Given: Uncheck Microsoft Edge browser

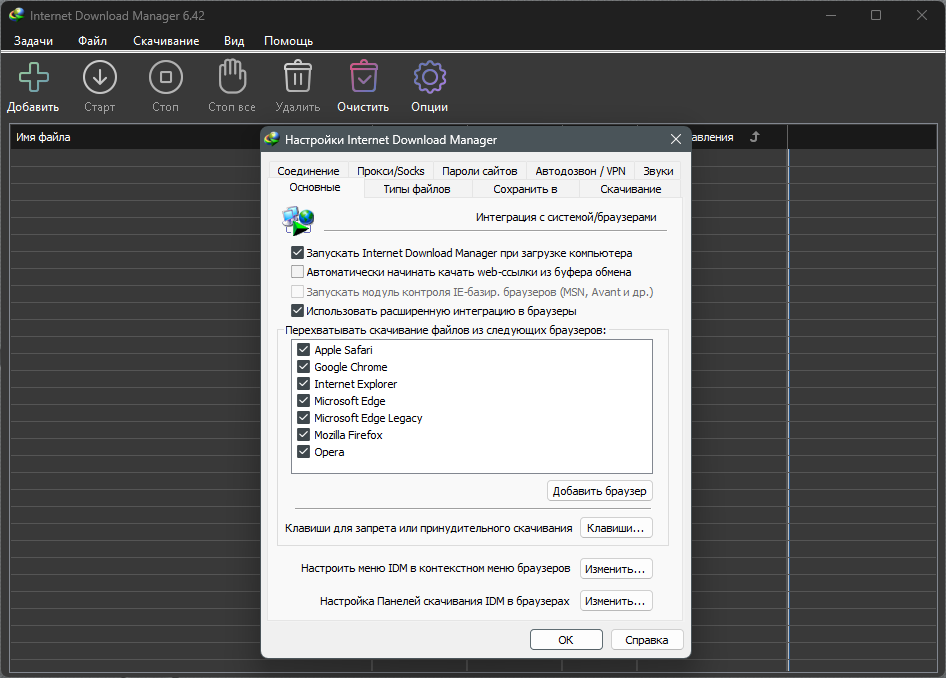Looking at the screenshot, I should 303,401.
